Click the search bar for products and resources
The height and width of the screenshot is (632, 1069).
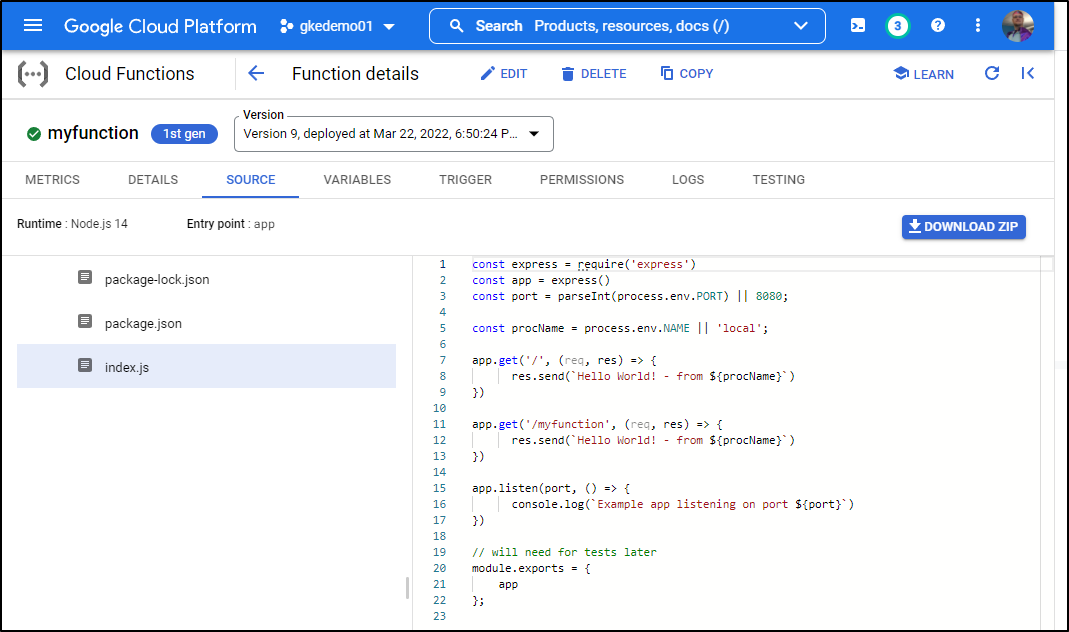tap(627, 26)
